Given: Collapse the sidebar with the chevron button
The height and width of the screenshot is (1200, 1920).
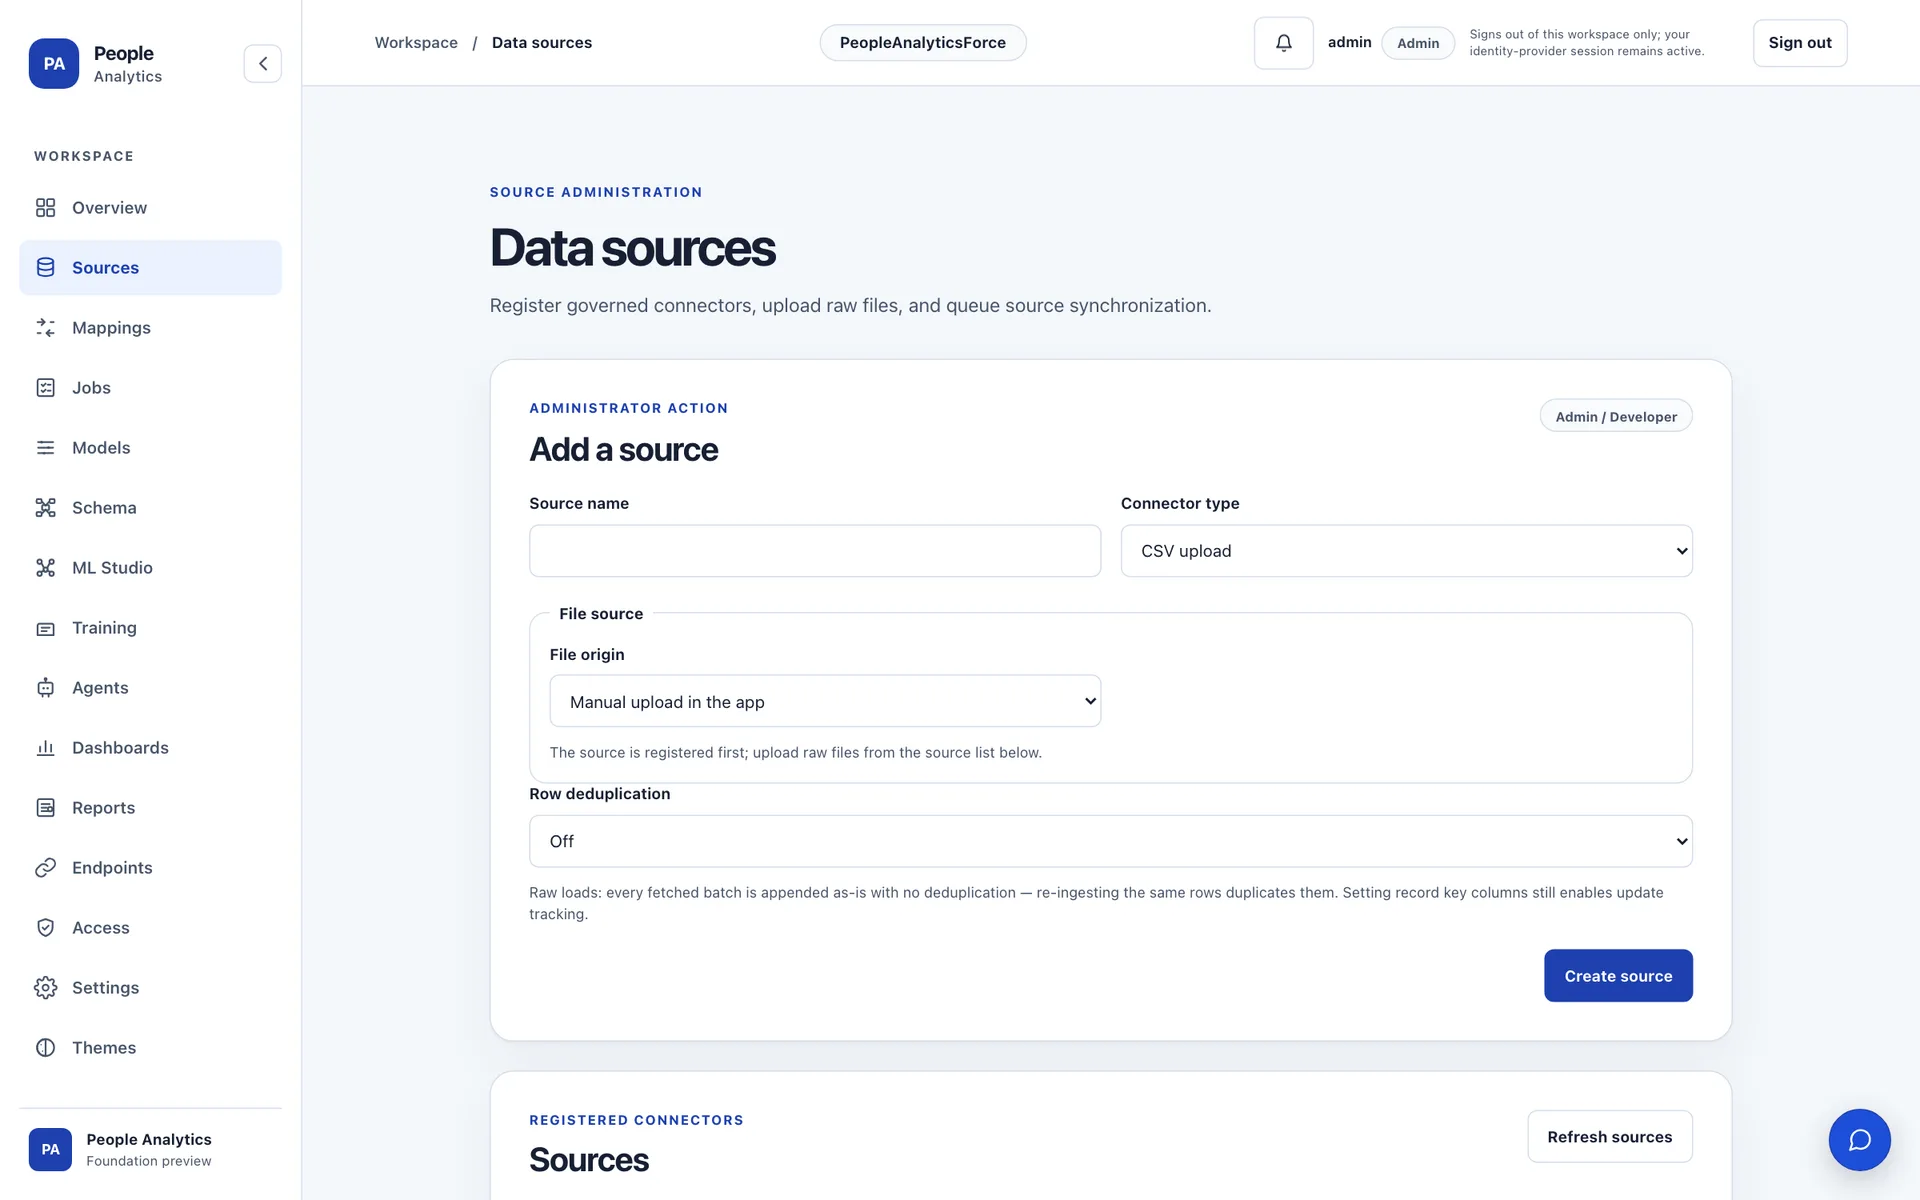Looking at the screenshot, I should tap(263, 64).
